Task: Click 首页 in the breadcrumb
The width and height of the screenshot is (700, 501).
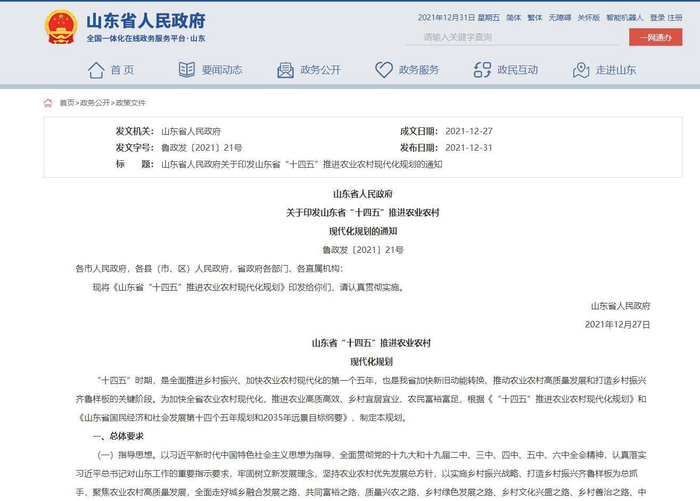Action: pyautogui.click(x=67, y=103)
